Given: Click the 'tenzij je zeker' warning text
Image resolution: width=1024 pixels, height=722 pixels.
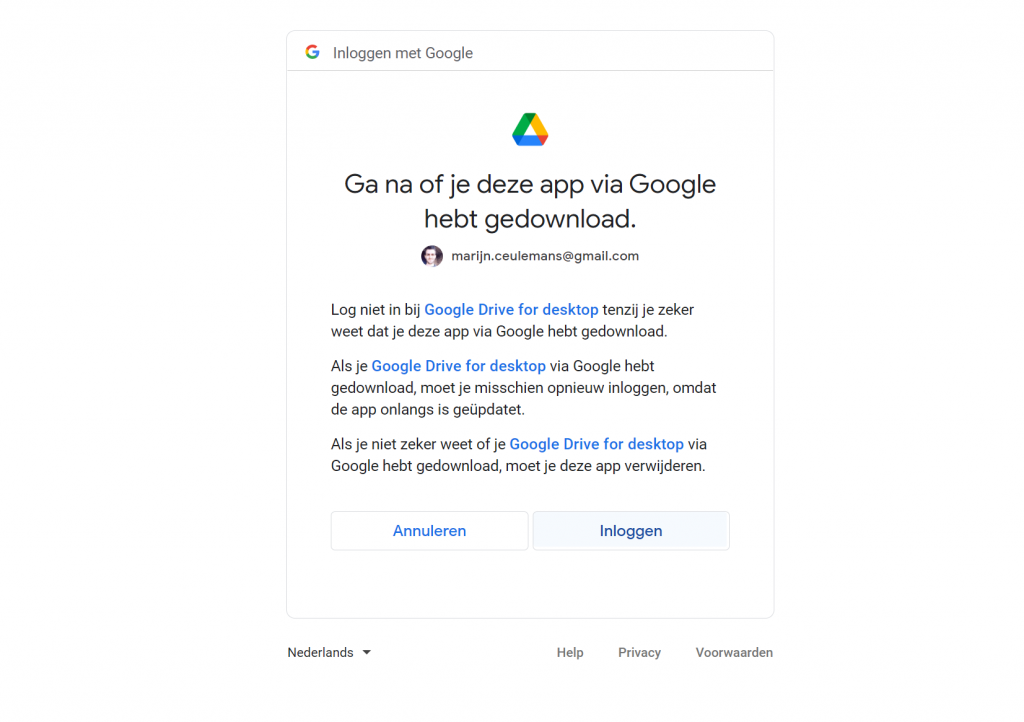Looking at the screenshot, I should point(648,309).
